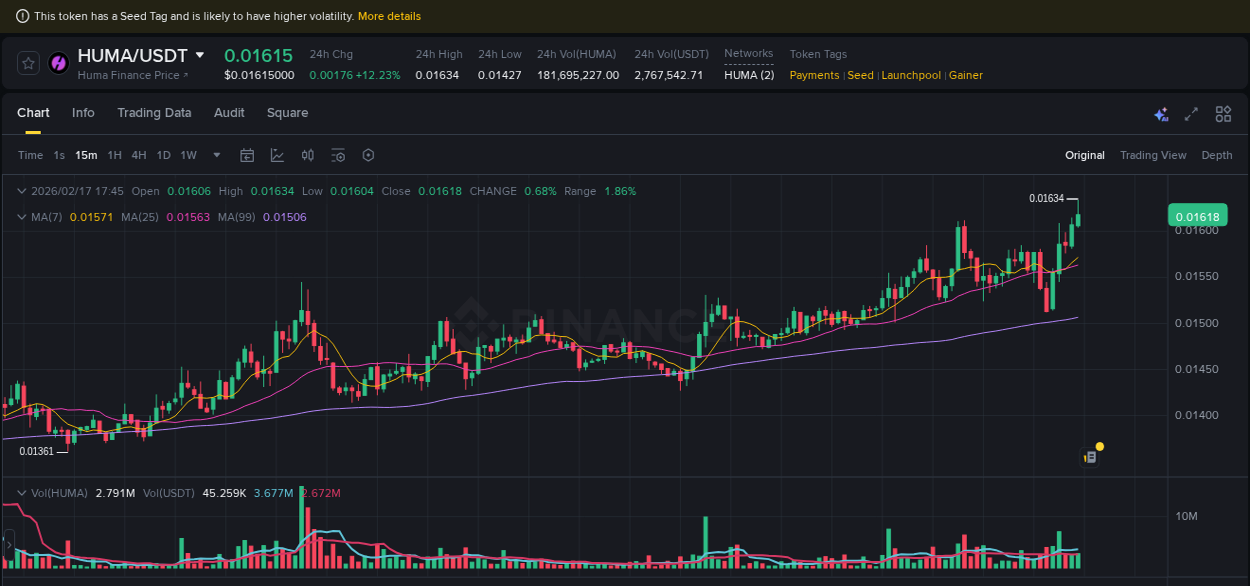The image size is (1250, 586).
Task: Add HUMA/USDT to favorites with star icon
Action: (x=28, y=62)
